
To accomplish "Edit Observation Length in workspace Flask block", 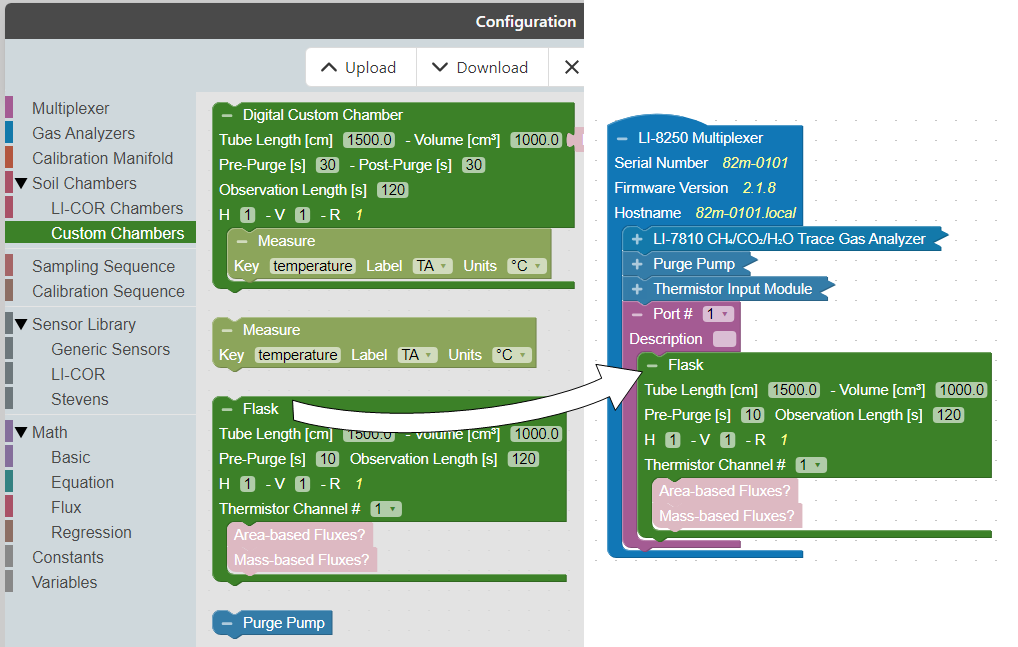I will 949,415.
